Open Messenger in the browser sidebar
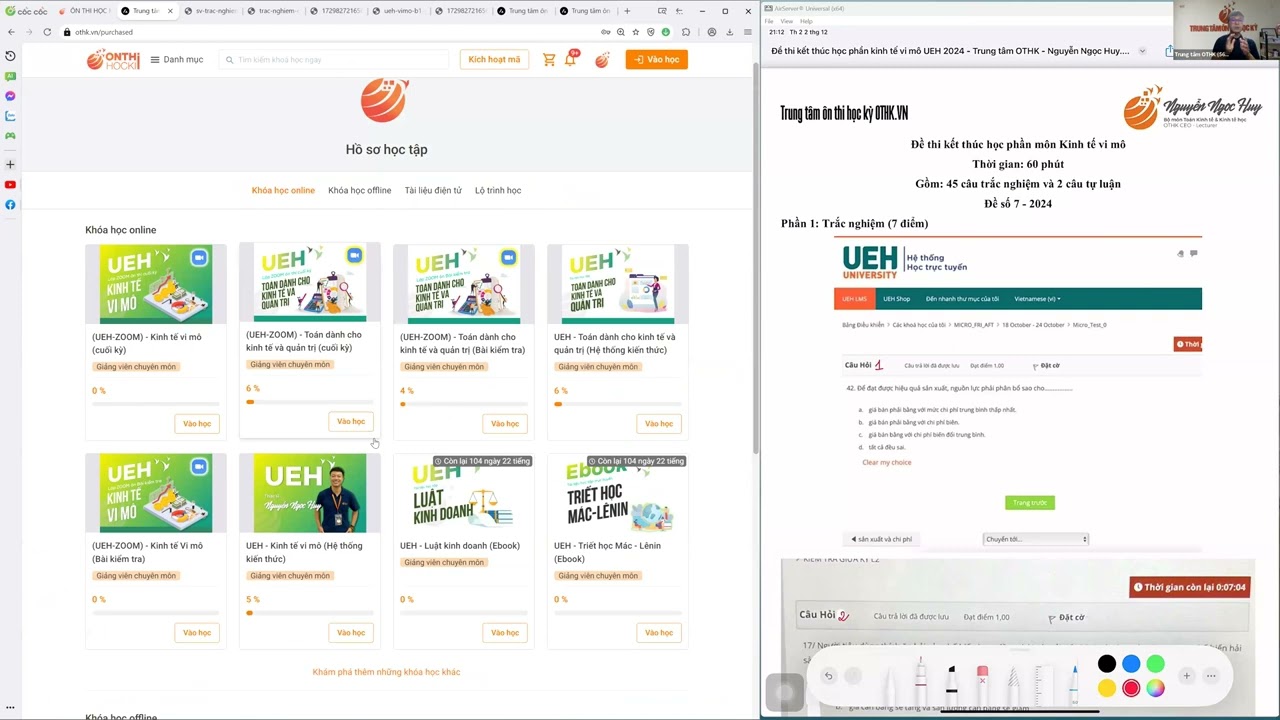Screen dimensions: 1280x720 10,96
